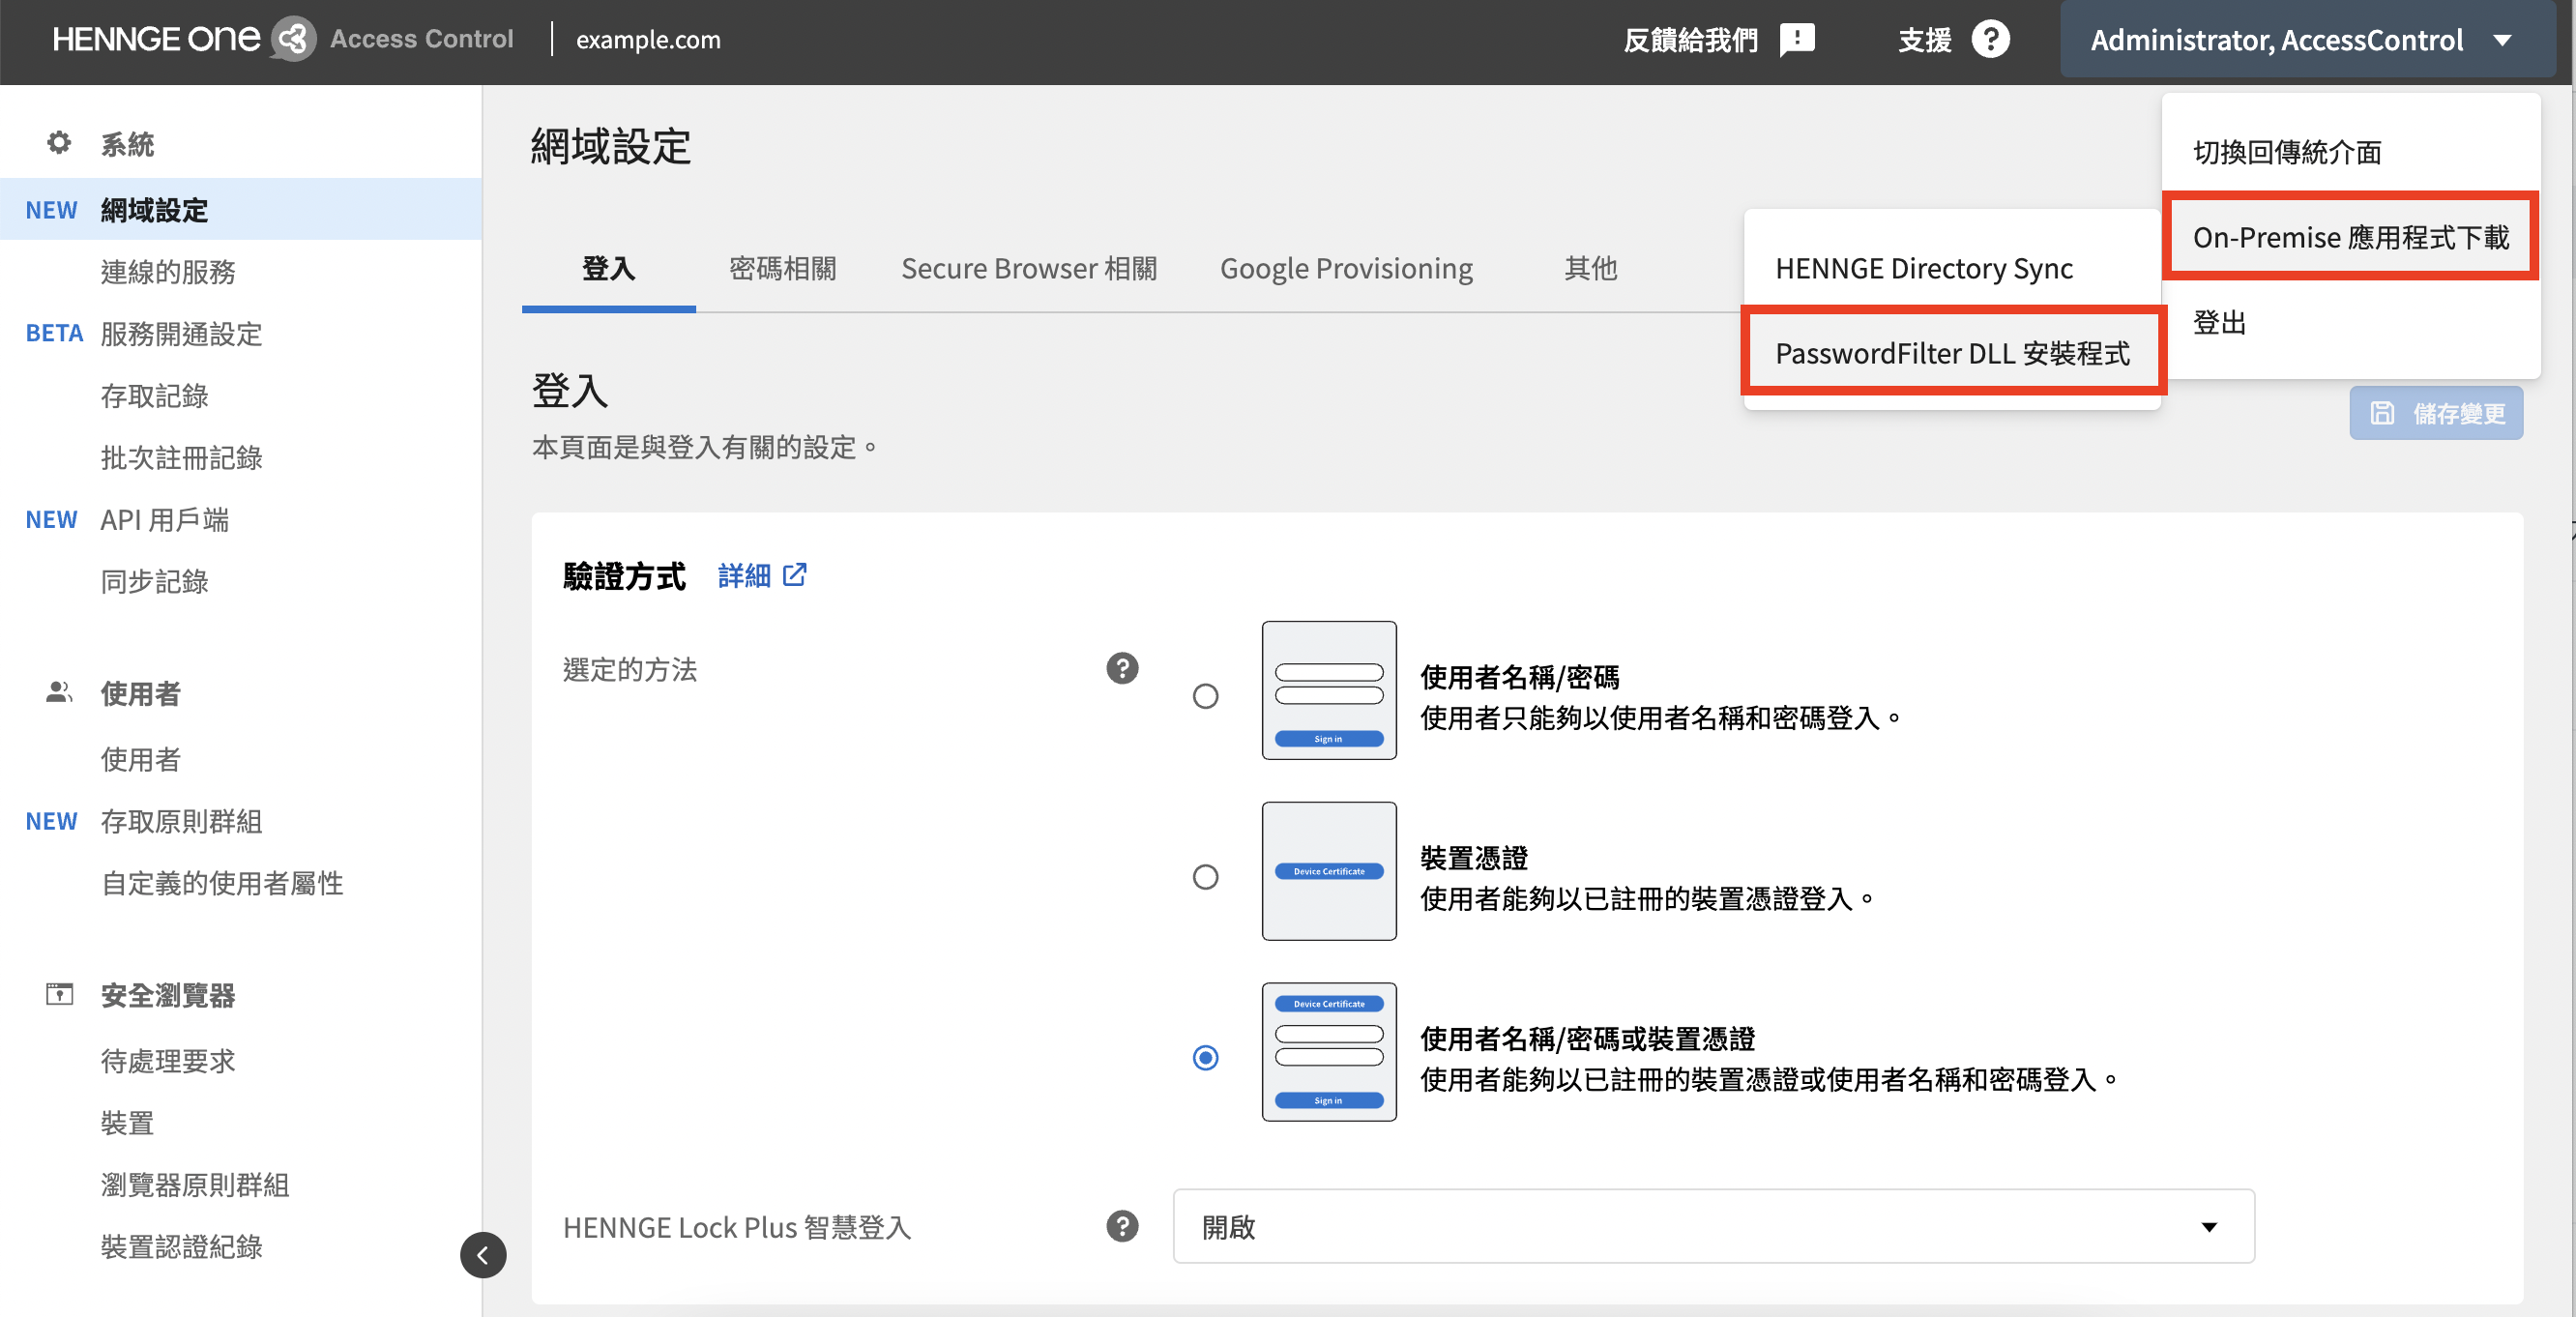Open help icon next to HENNGE Lock Plus
This screenshot has height=1317, width=2576.
pos(1122,1226)
